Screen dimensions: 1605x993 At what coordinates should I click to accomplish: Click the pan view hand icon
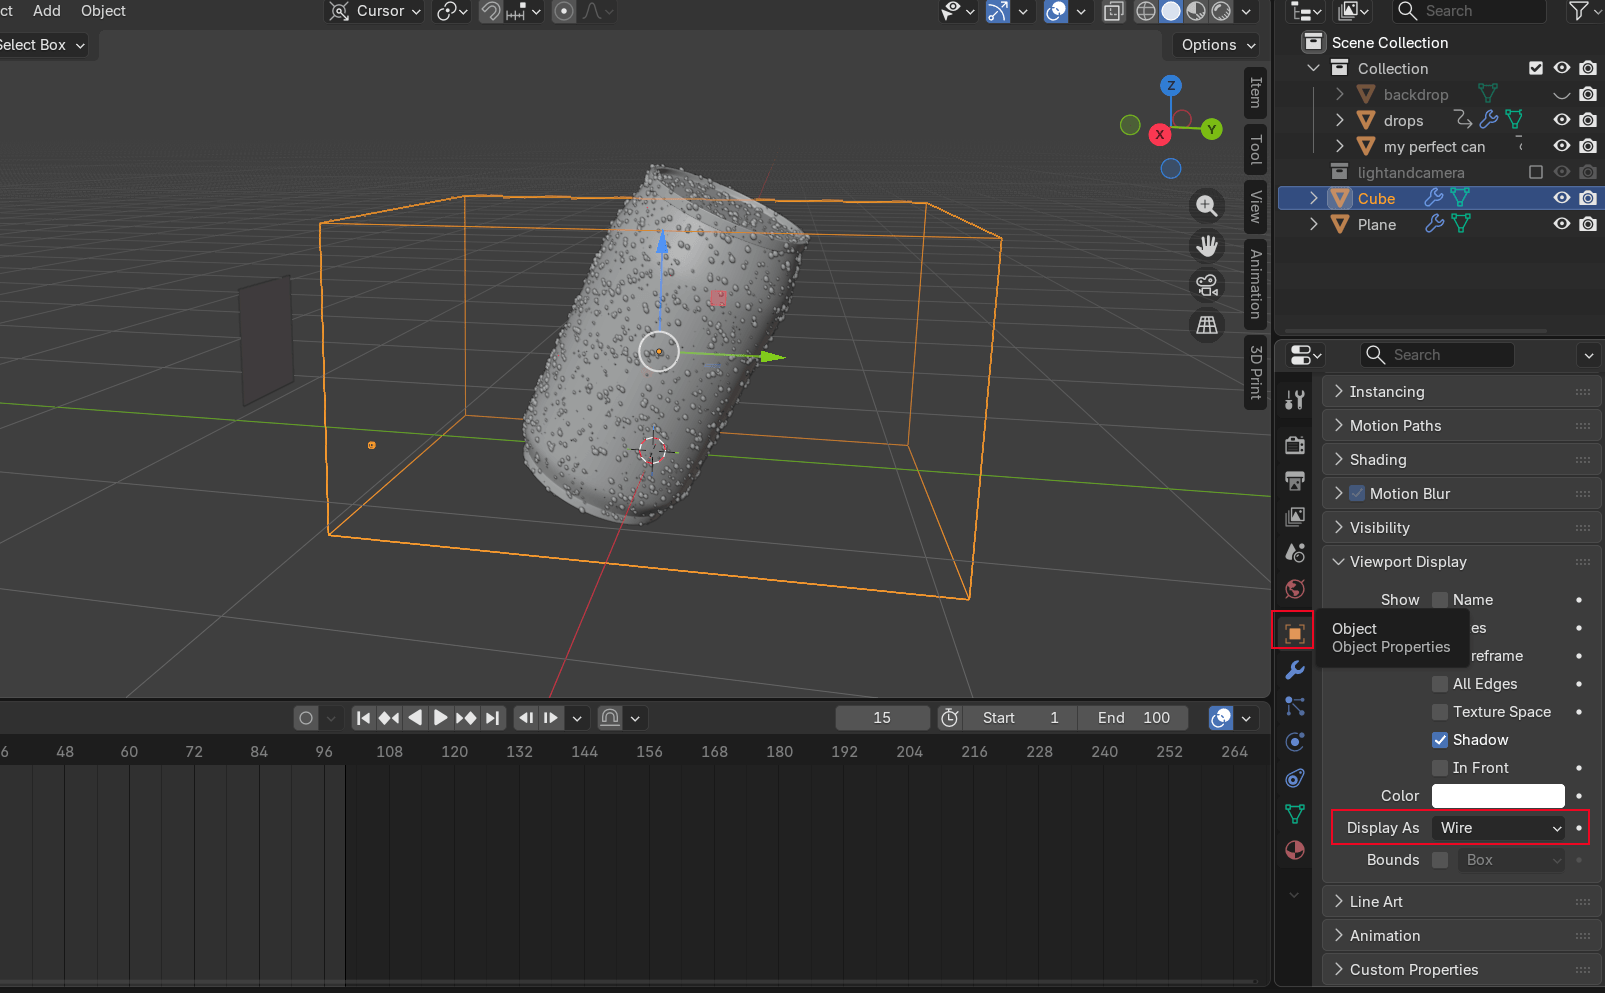(1207, 245)
